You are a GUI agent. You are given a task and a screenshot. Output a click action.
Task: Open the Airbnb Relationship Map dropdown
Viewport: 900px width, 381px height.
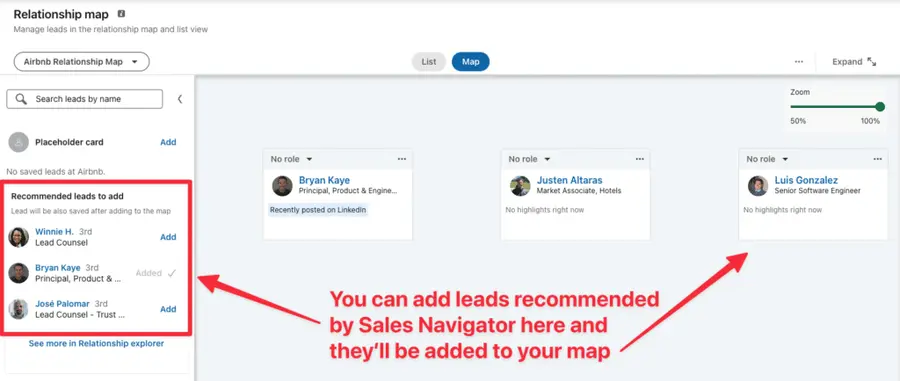(x=82, y=62)
